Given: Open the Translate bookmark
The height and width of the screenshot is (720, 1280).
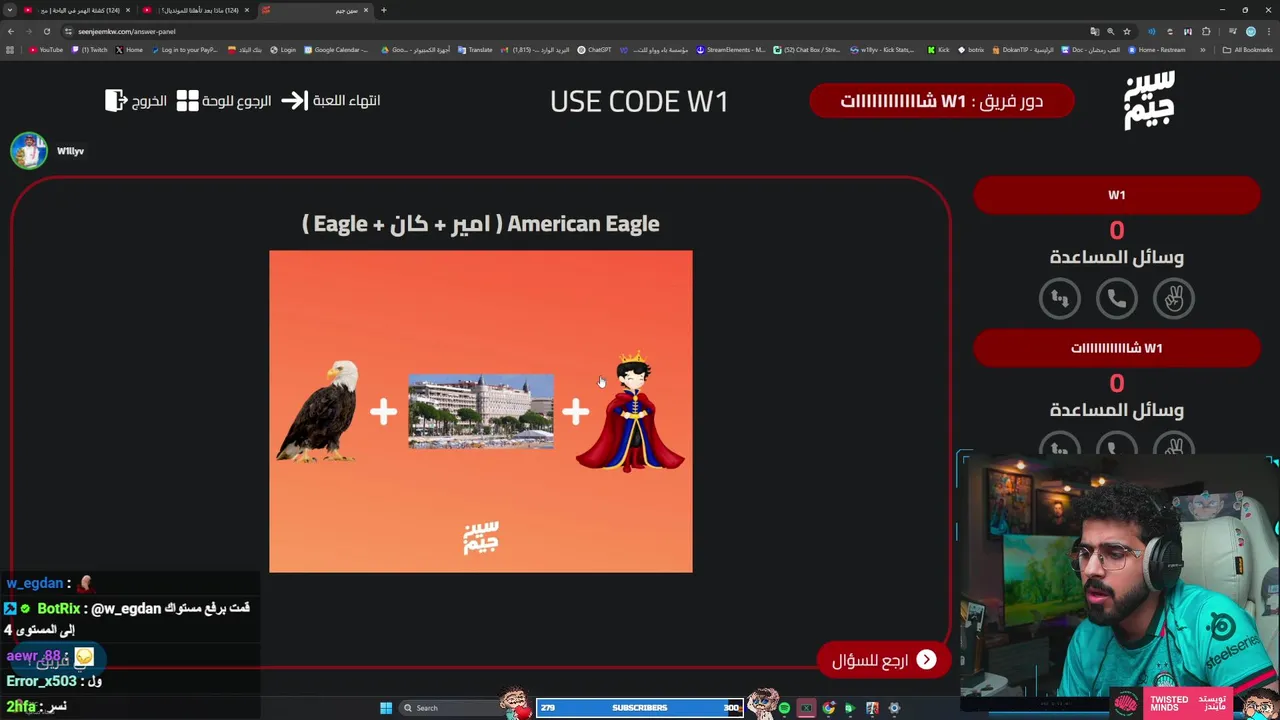Looking at the screenshot, I should [x=476, y=49].
